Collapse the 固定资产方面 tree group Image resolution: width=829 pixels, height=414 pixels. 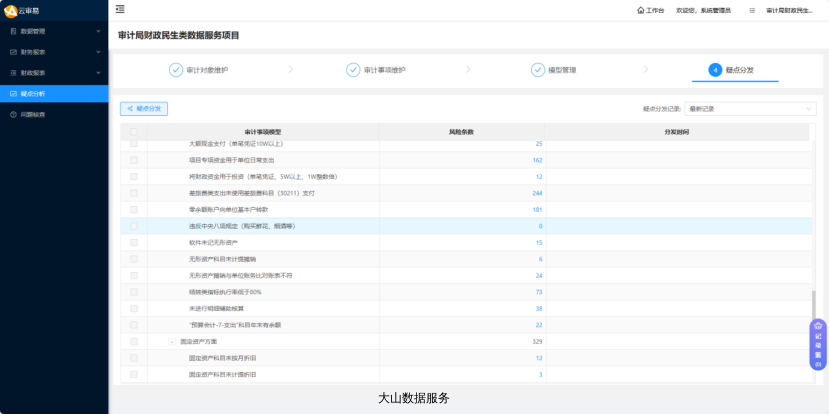pos(171,341)
